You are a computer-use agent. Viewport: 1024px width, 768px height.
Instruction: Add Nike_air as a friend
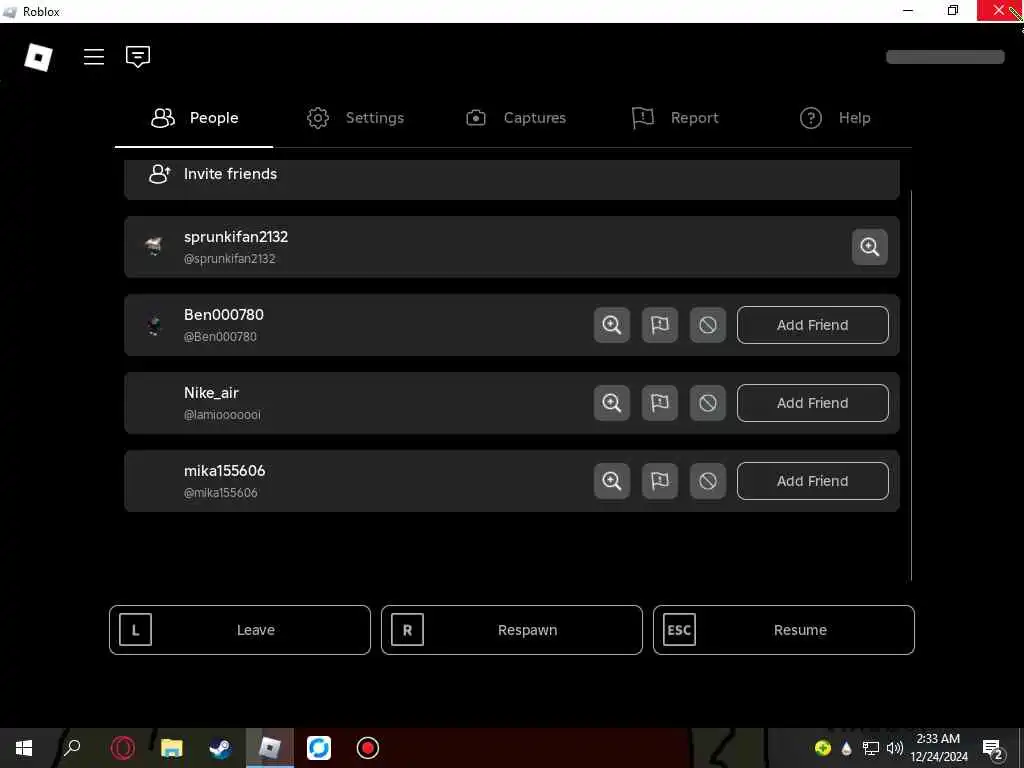[812, 403]
